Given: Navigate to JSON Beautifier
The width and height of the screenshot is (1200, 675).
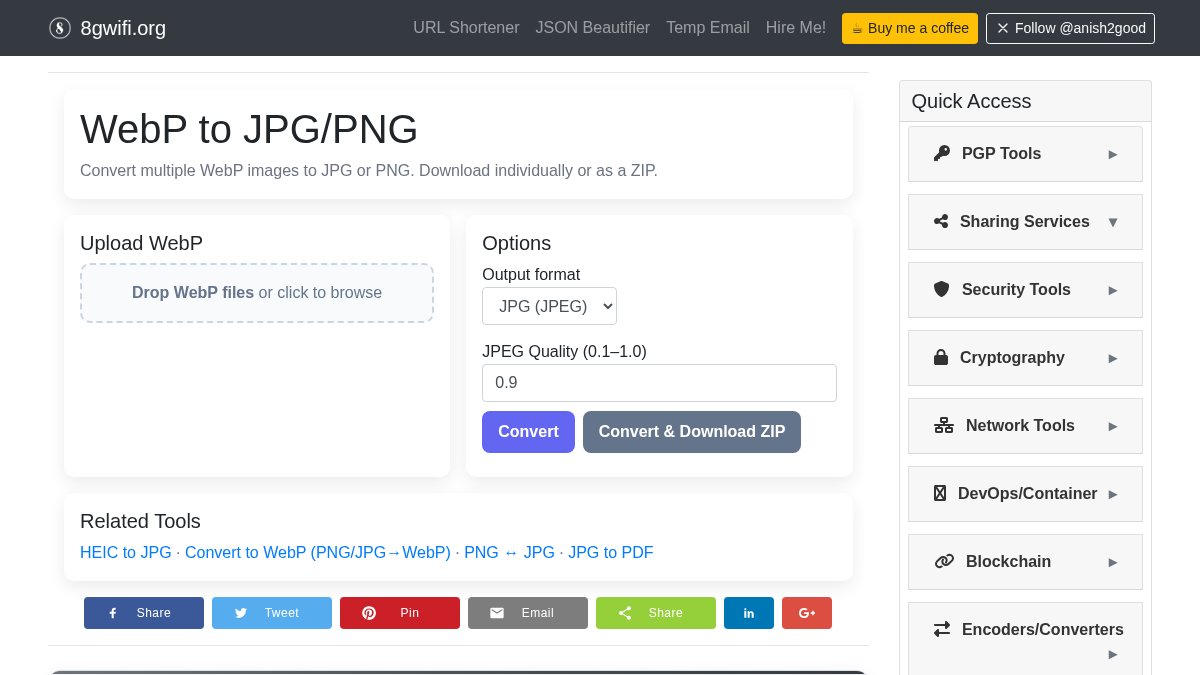Looking at the screenshot, I should (x=592, y=28).
